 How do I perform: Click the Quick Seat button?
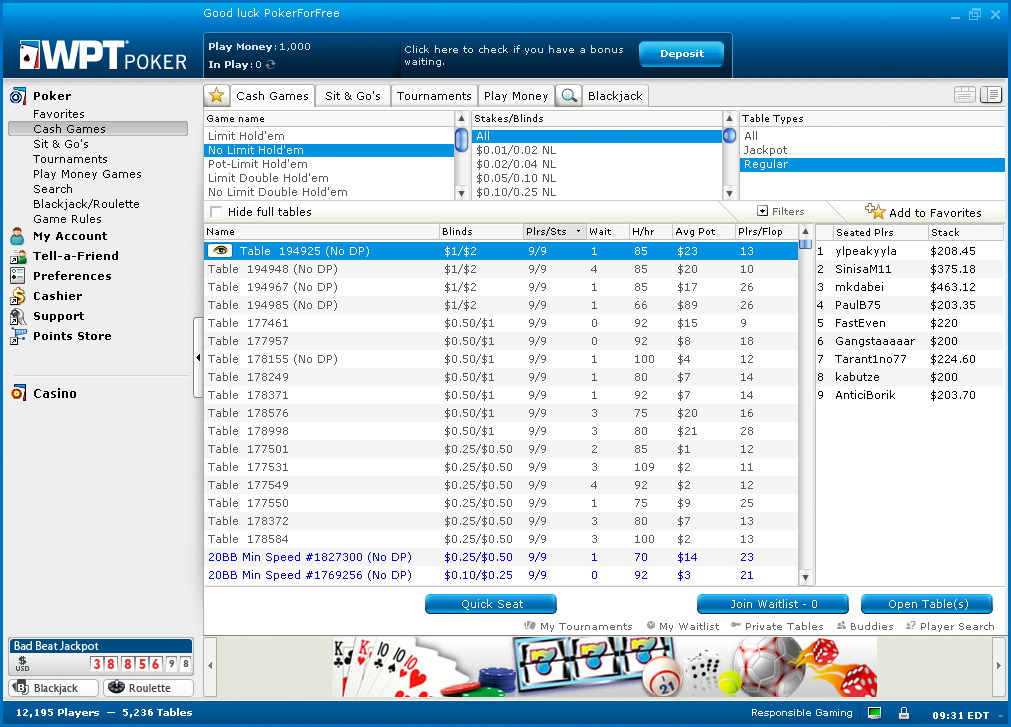coord(491,604)
